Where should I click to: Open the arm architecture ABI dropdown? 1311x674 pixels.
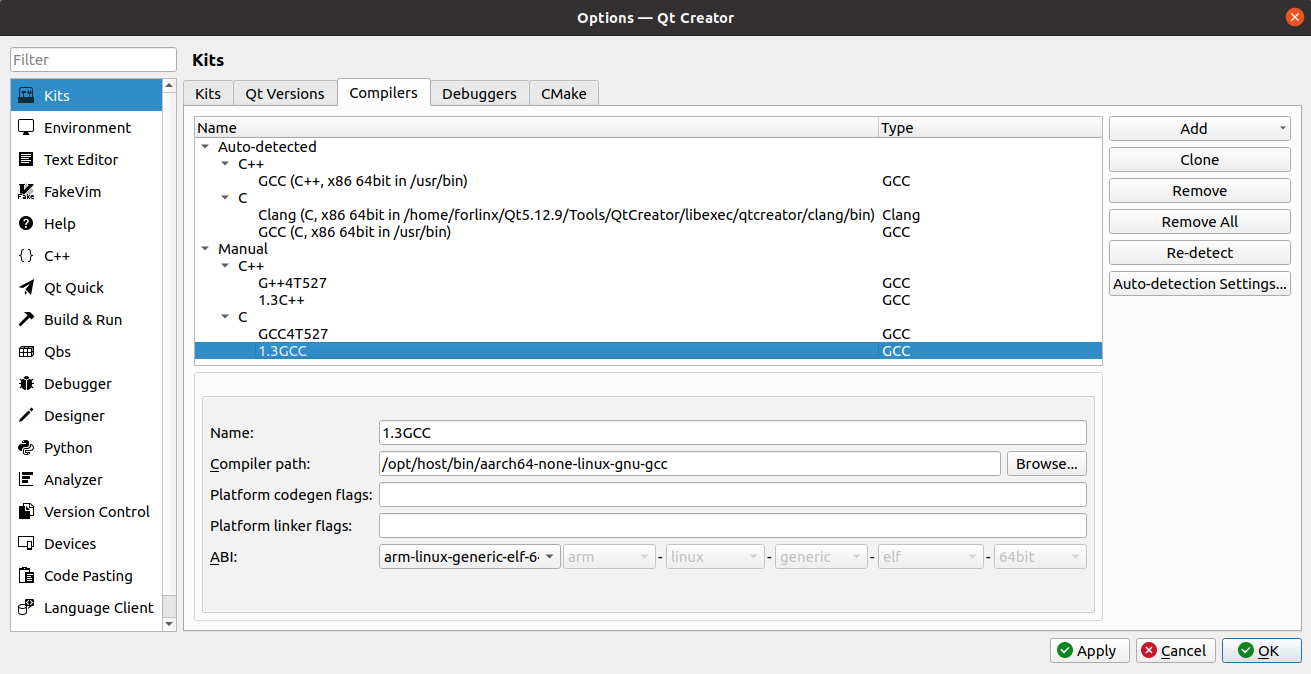pyautogui.click(x=609, y=557)
